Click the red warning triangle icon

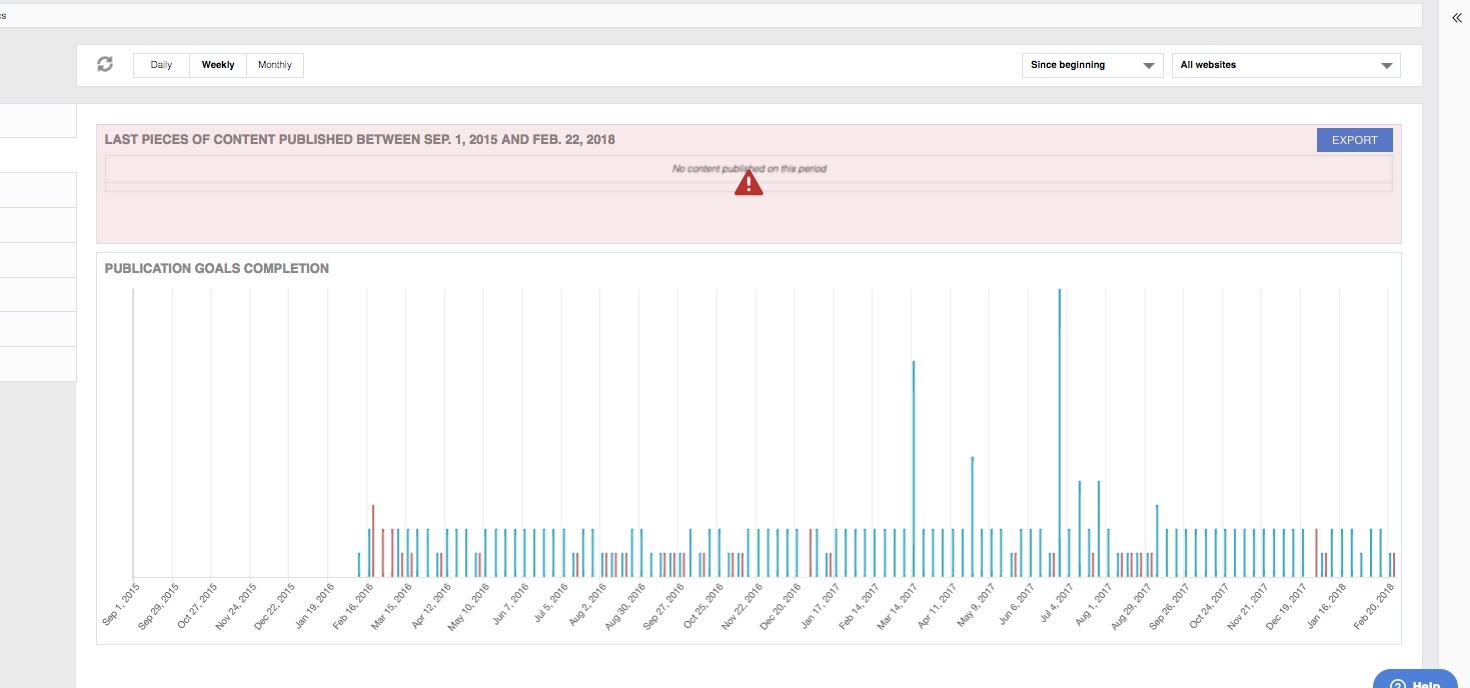tap(749, 183)
